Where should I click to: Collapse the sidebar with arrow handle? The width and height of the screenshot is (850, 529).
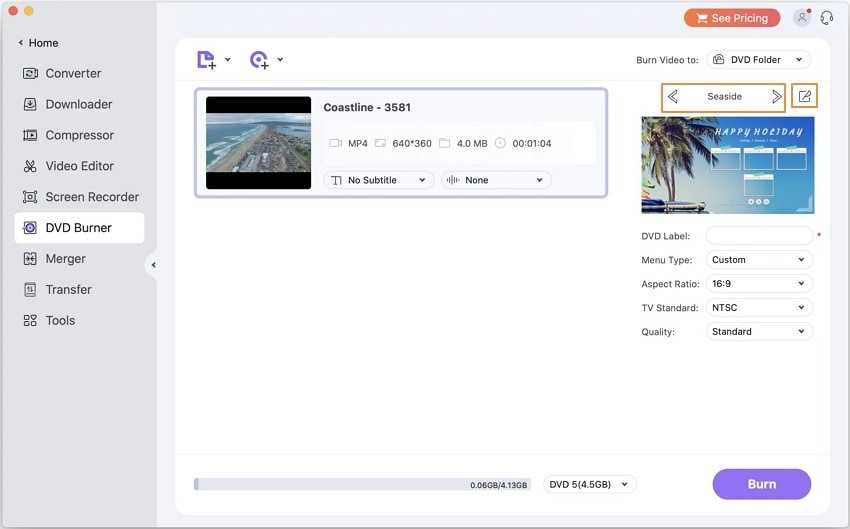coord(153,265)
